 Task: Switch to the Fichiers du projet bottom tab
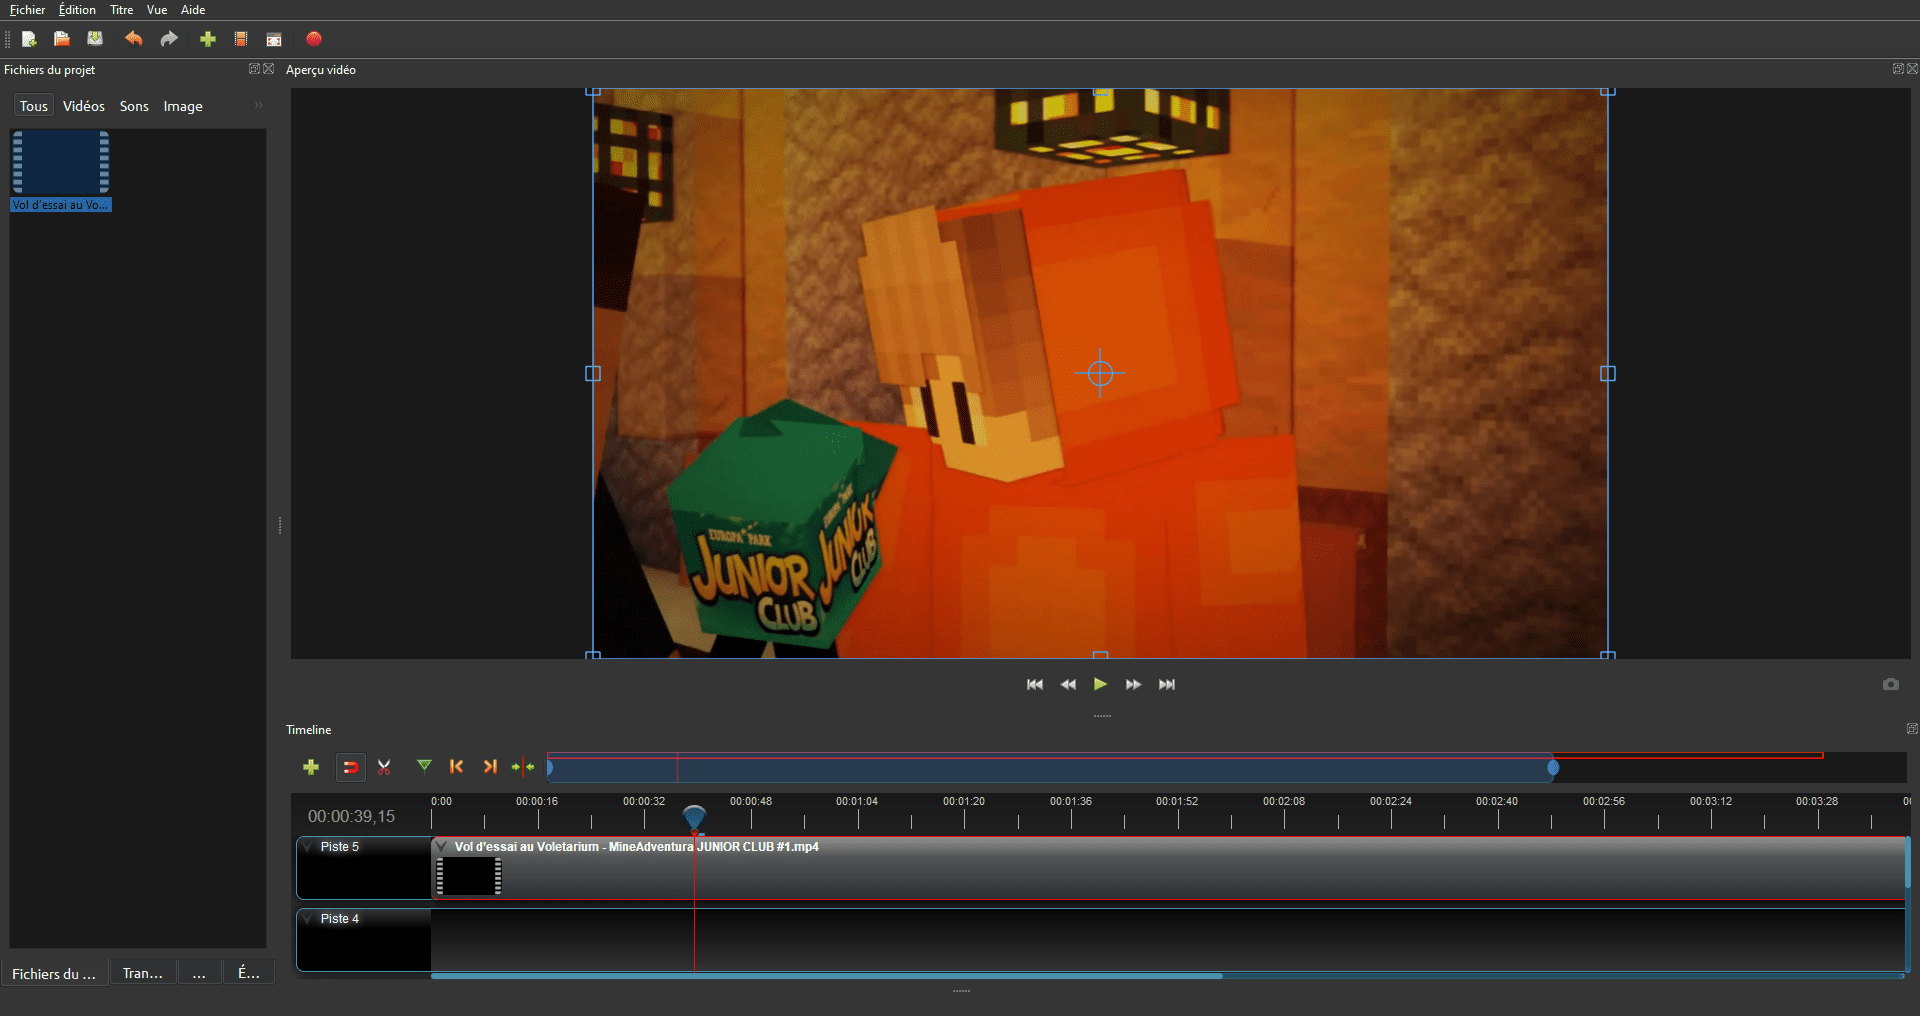pos(54,973)
